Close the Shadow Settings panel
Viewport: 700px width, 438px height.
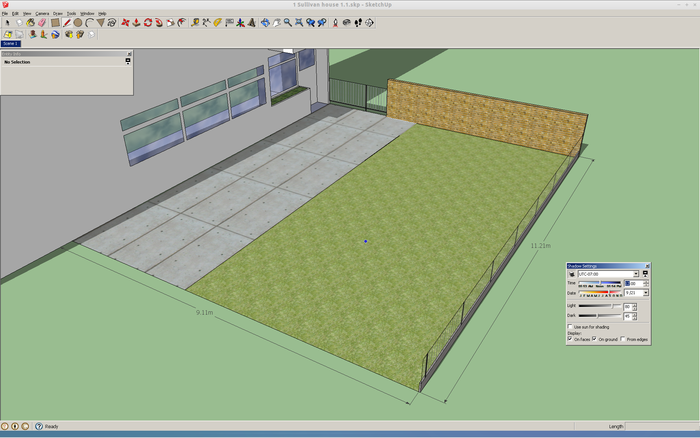tap(645, 265)
